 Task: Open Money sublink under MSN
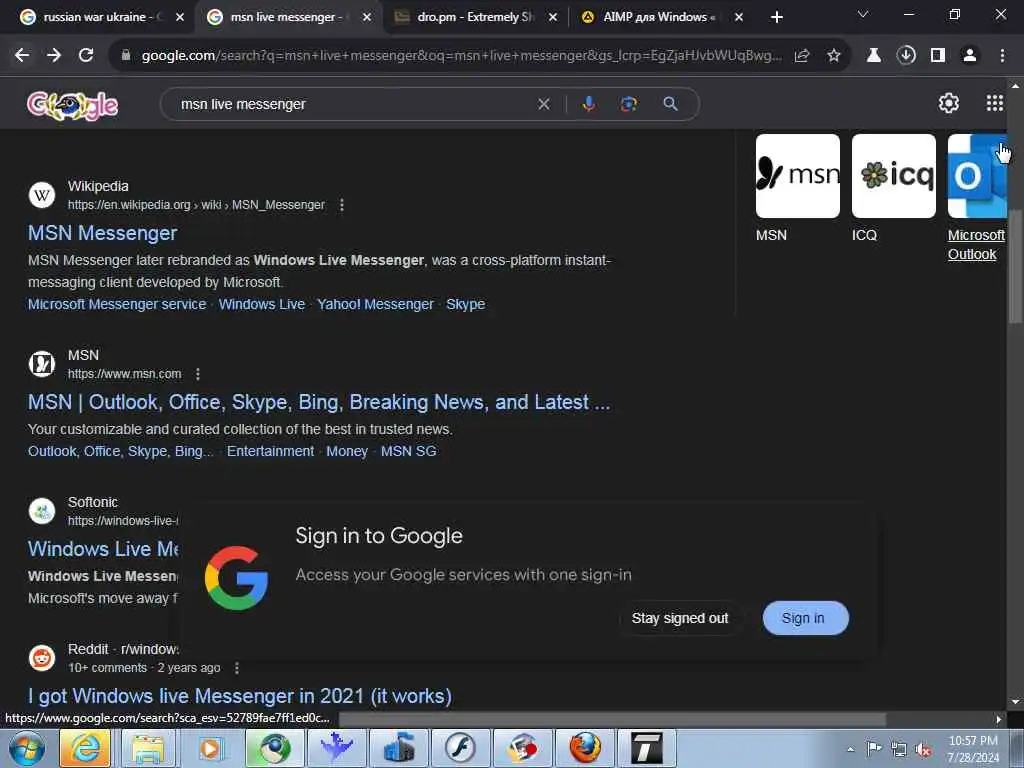point(347,451)
